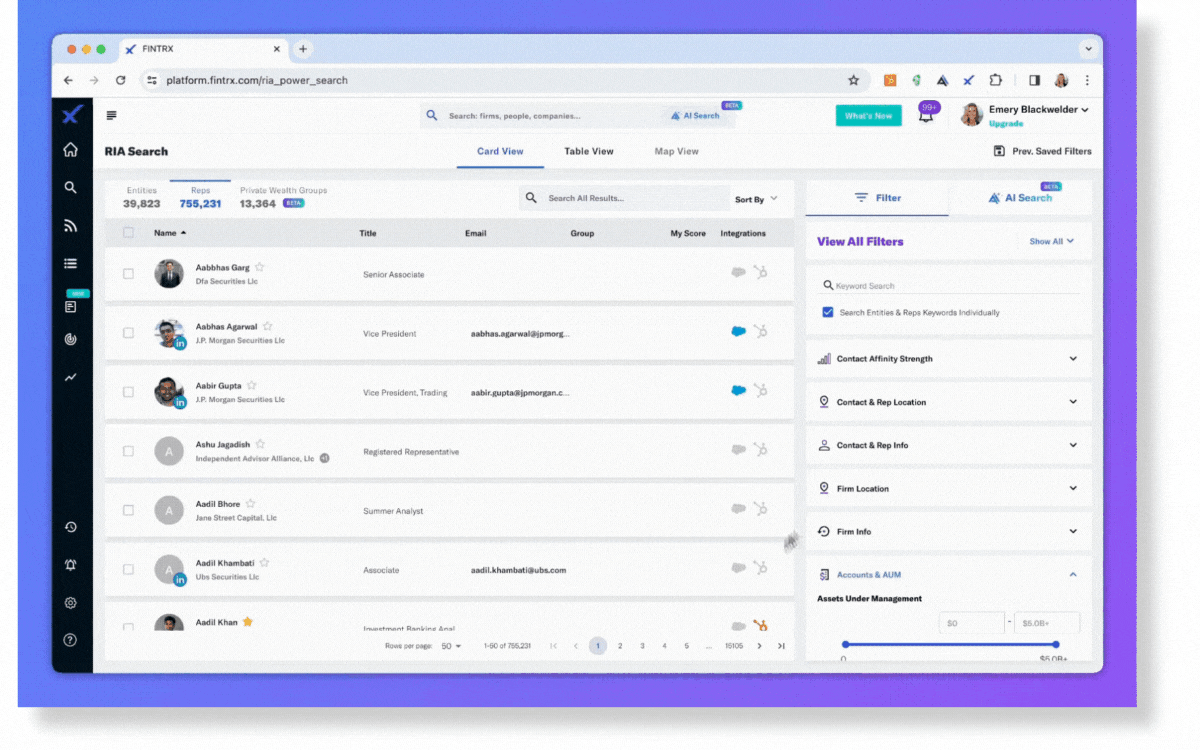Click the HubSpot icon for Aadil Bhore
The image size is (1200, 750).
click(x=760, y=508)
